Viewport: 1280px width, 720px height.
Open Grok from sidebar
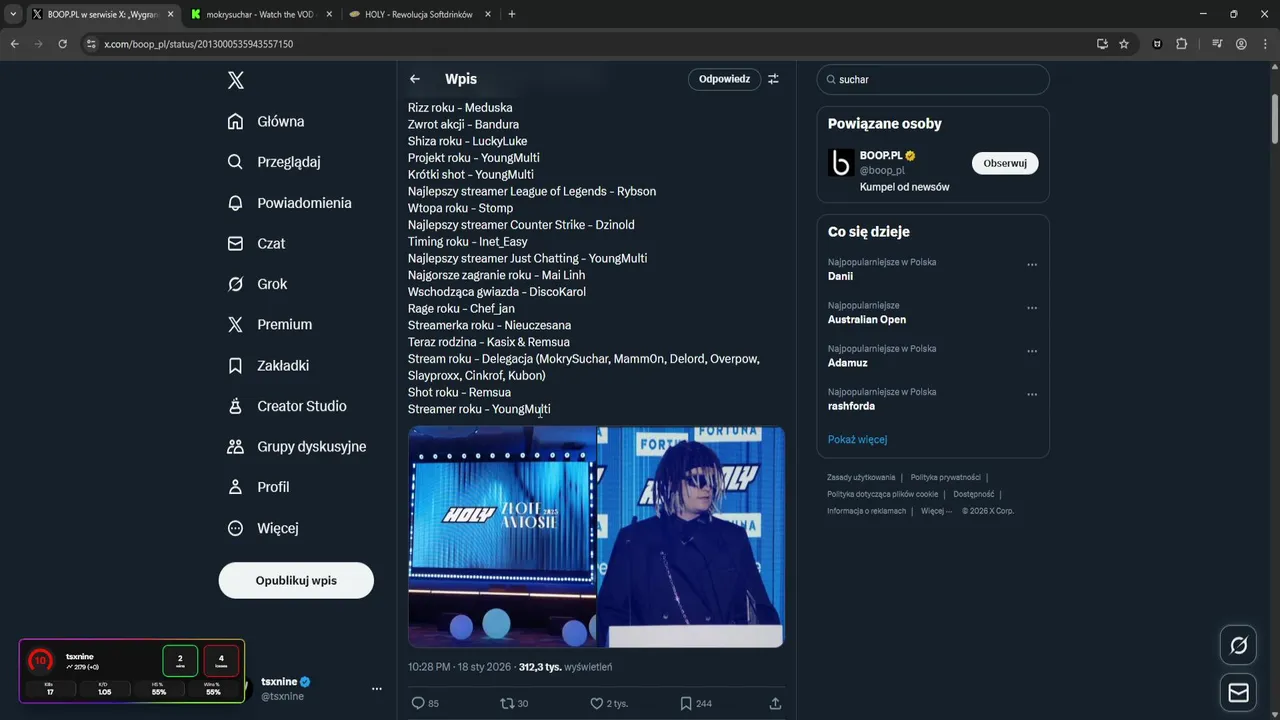[x=257, y=284]
